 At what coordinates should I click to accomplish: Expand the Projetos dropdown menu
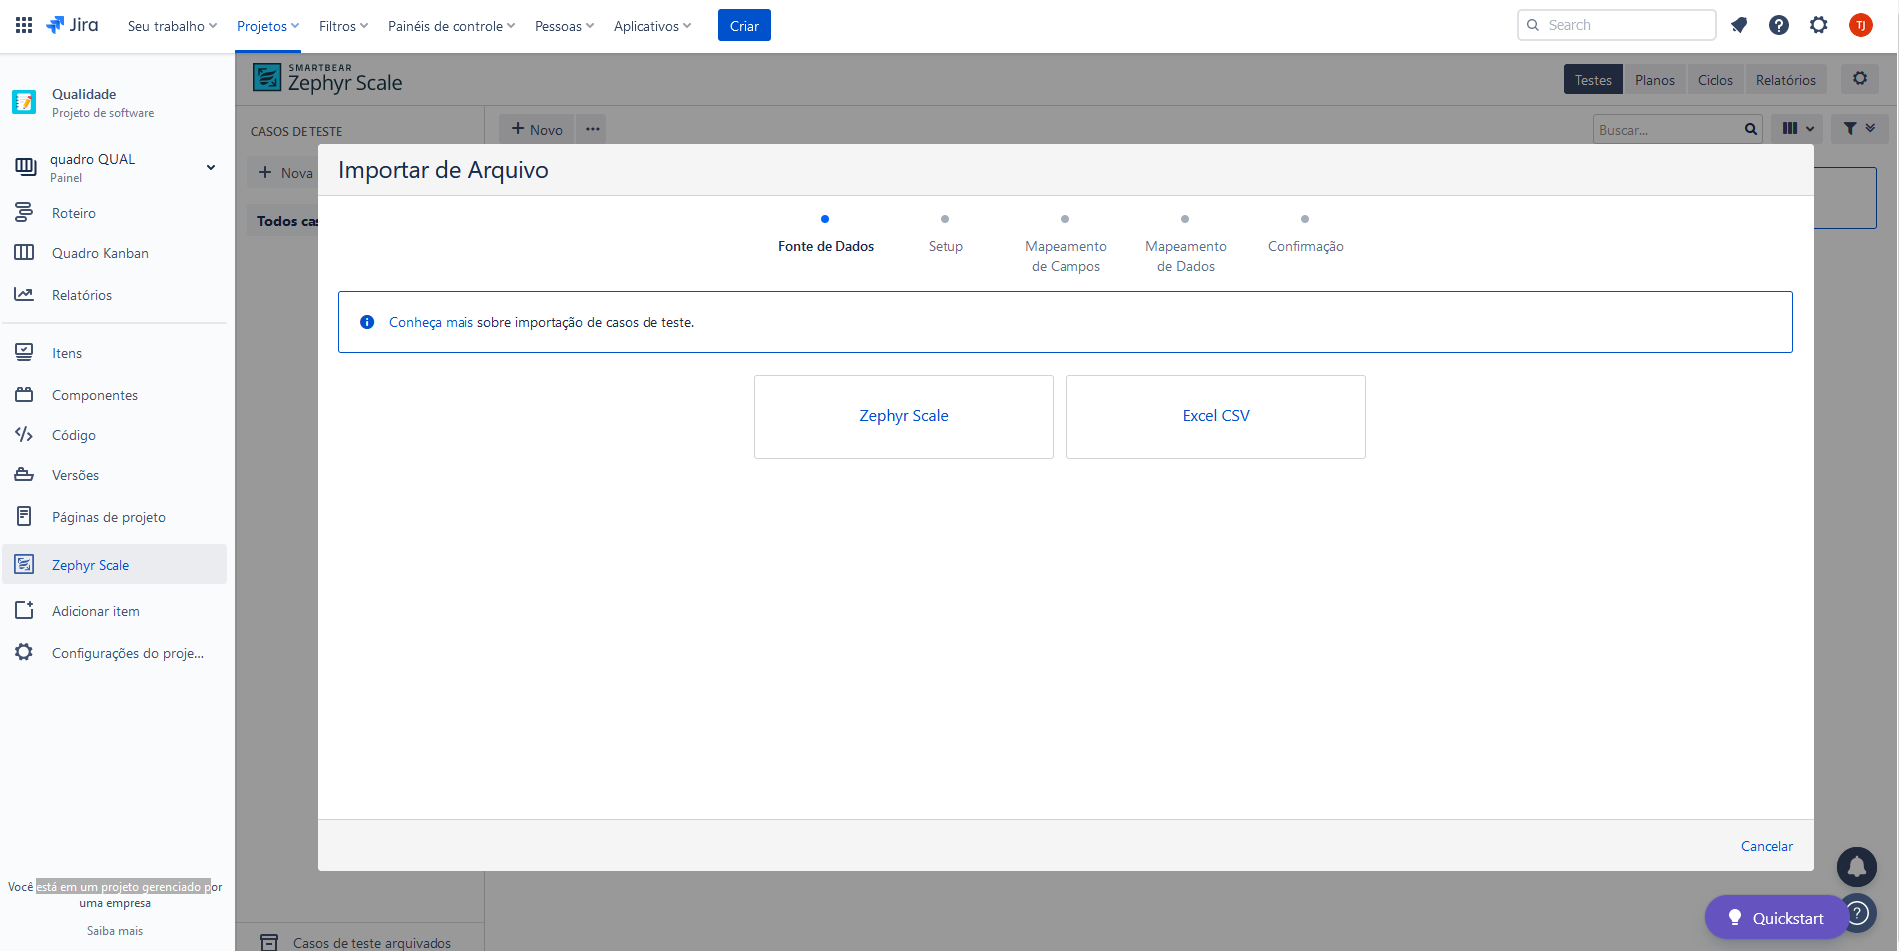267,26
